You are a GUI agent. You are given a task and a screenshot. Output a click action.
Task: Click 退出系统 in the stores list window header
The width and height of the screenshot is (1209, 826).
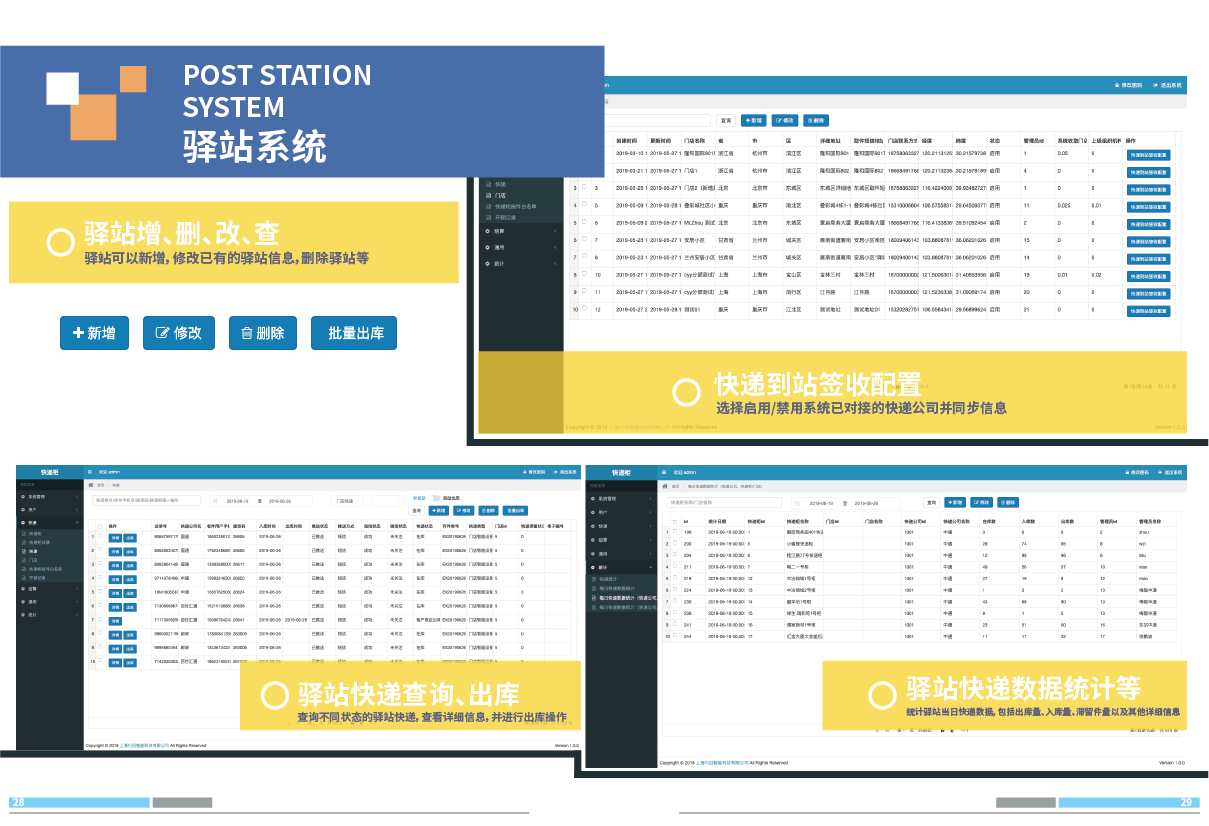[1167, 86]
